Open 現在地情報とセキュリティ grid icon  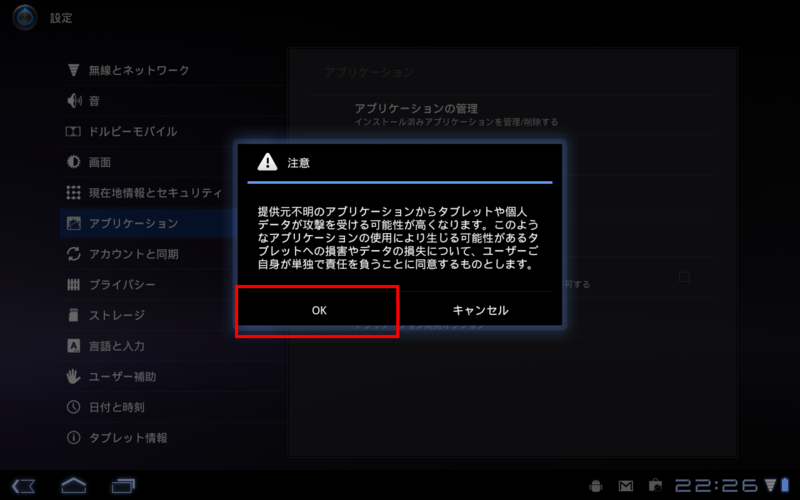point(73,192)
